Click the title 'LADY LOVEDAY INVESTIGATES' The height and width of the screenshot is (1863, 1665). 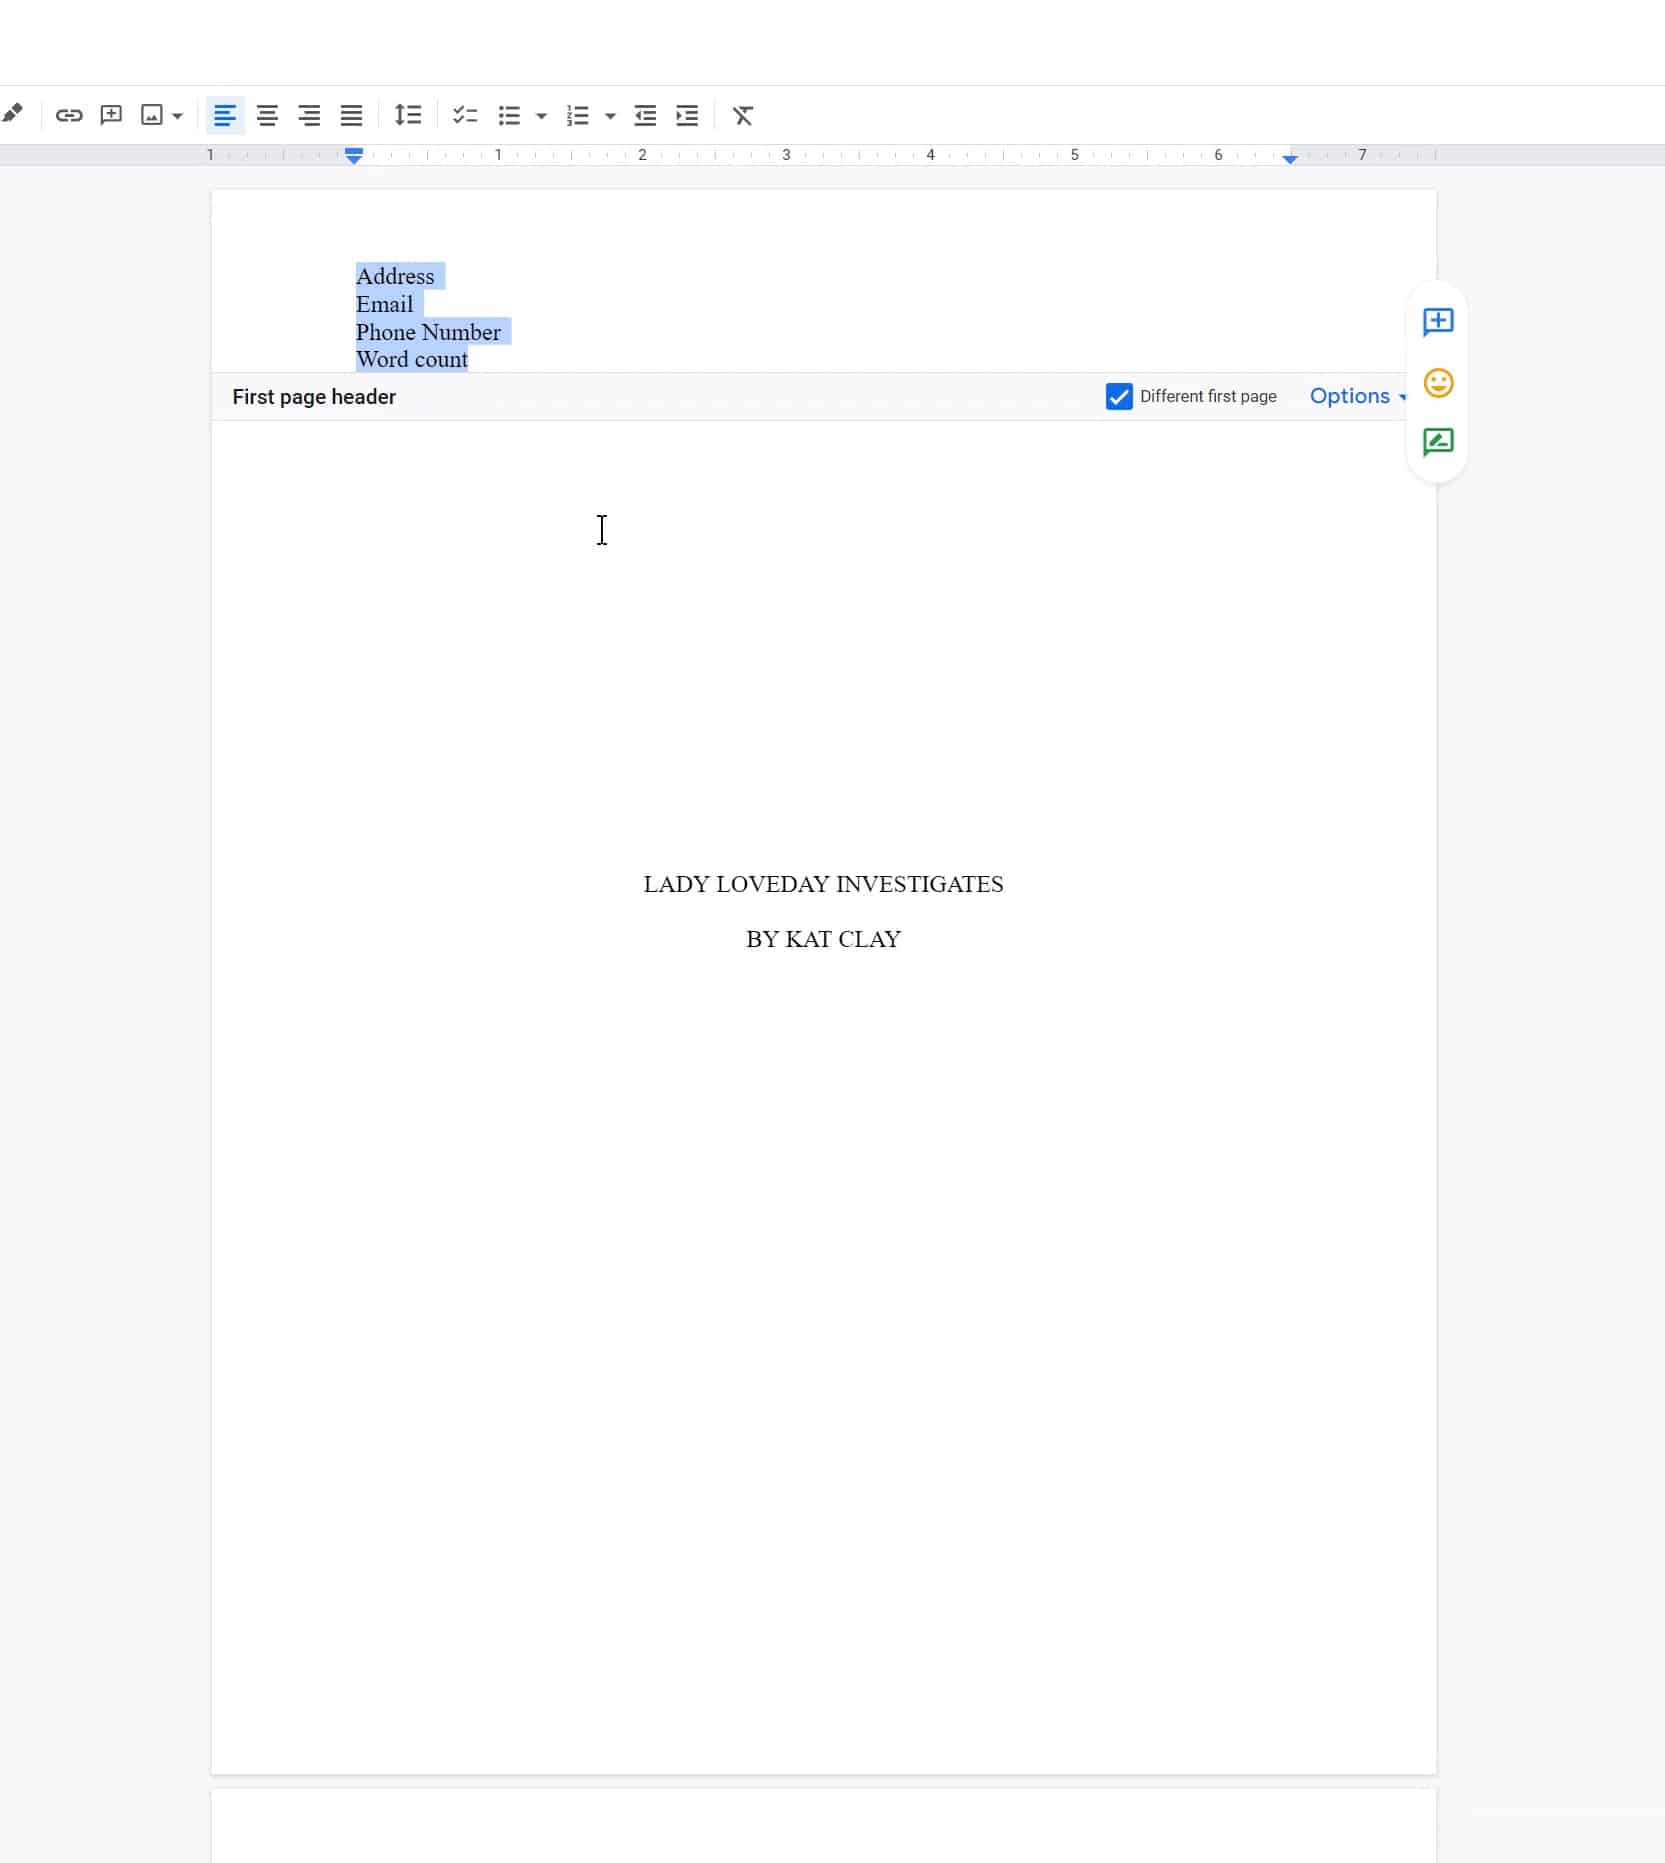[823, 884]
